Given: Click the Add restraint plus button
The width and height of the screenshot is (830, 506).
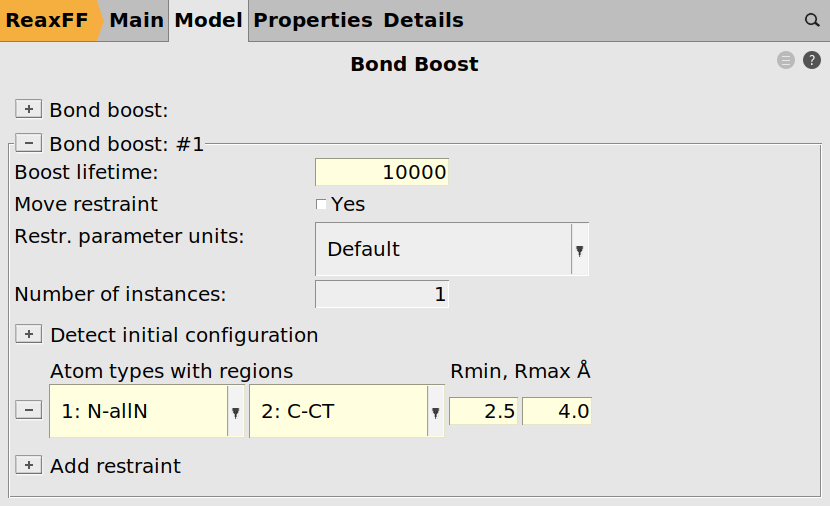Looking at the screenshot, I should coord(28,466).
